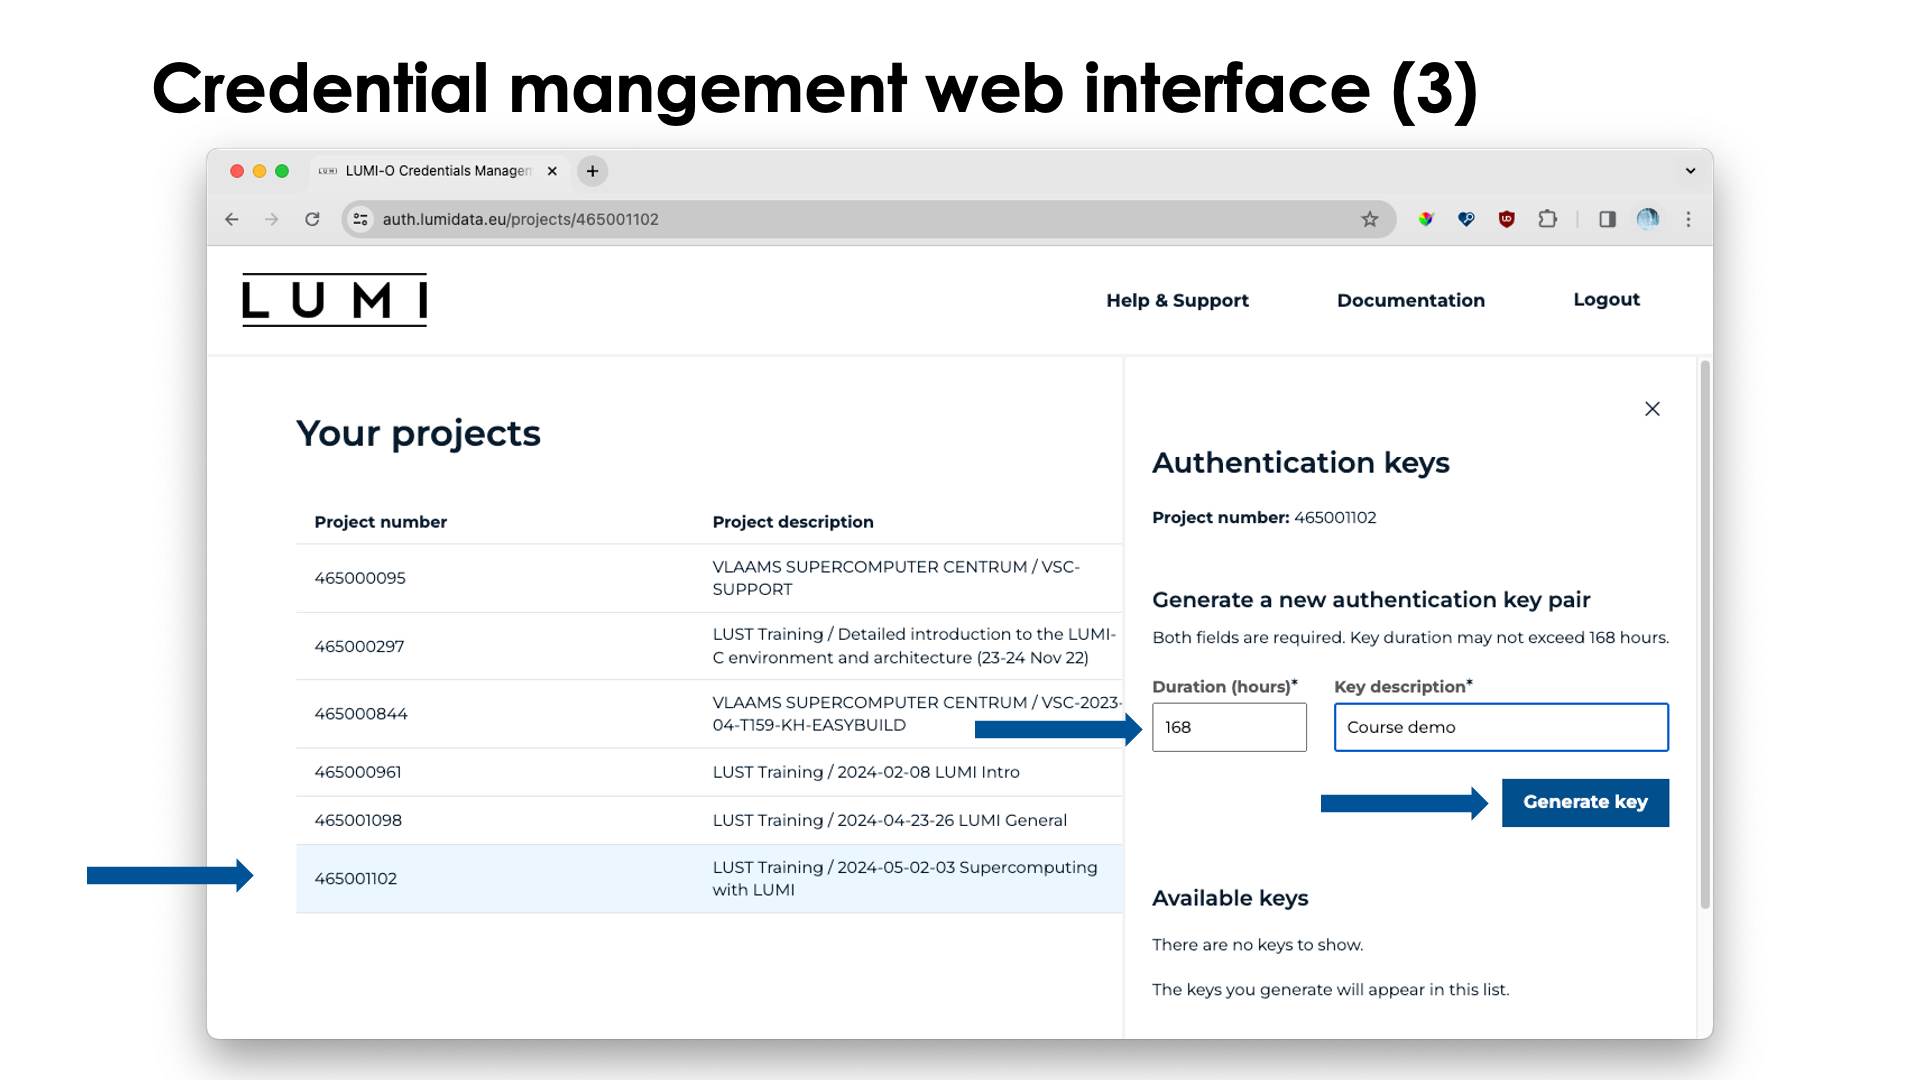Click the green macOS fullscreen button
The width and height of the screenshot is (1920, 1080).
pyautogui.click(x=282, y=171)
